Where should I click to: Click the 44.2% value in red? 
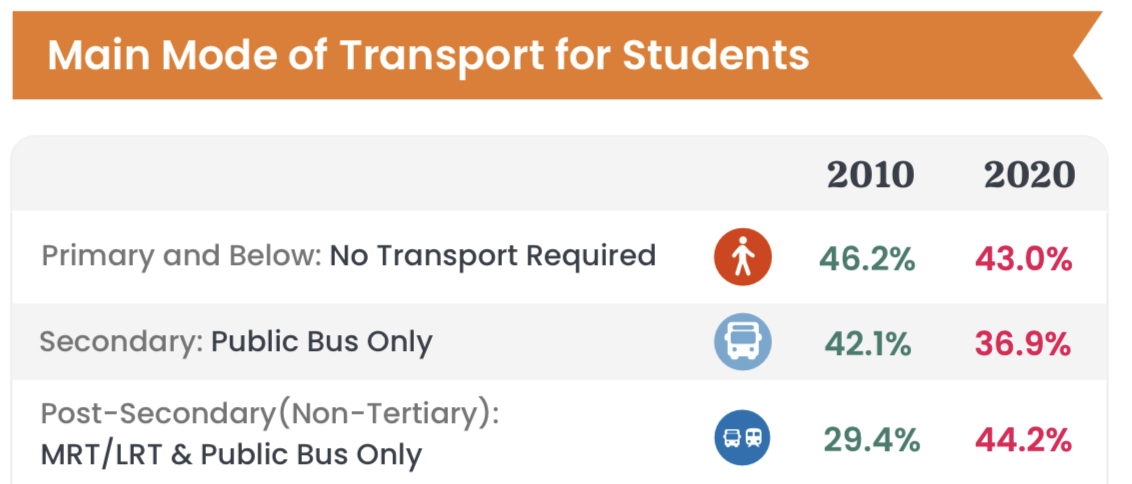(x=1023, y=439)
